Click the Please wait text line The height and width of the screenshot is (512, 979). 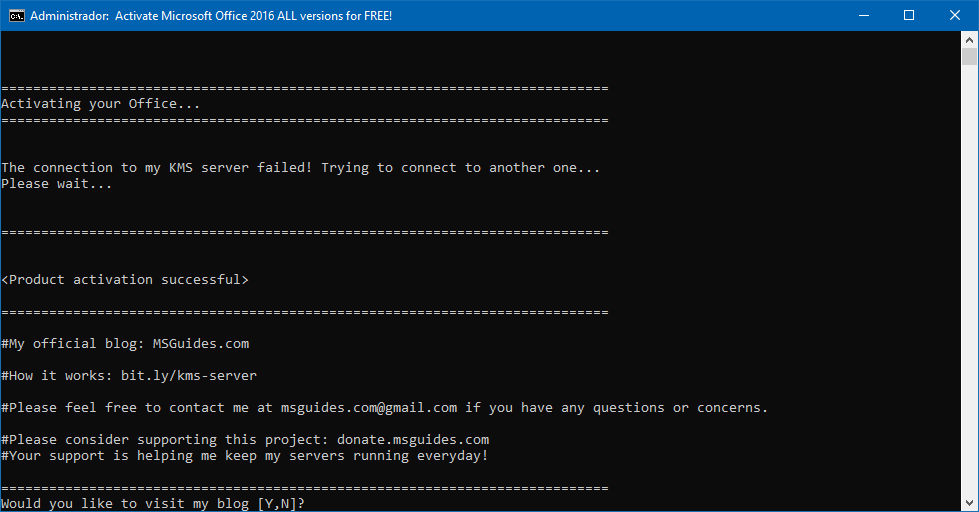(57, 184)
